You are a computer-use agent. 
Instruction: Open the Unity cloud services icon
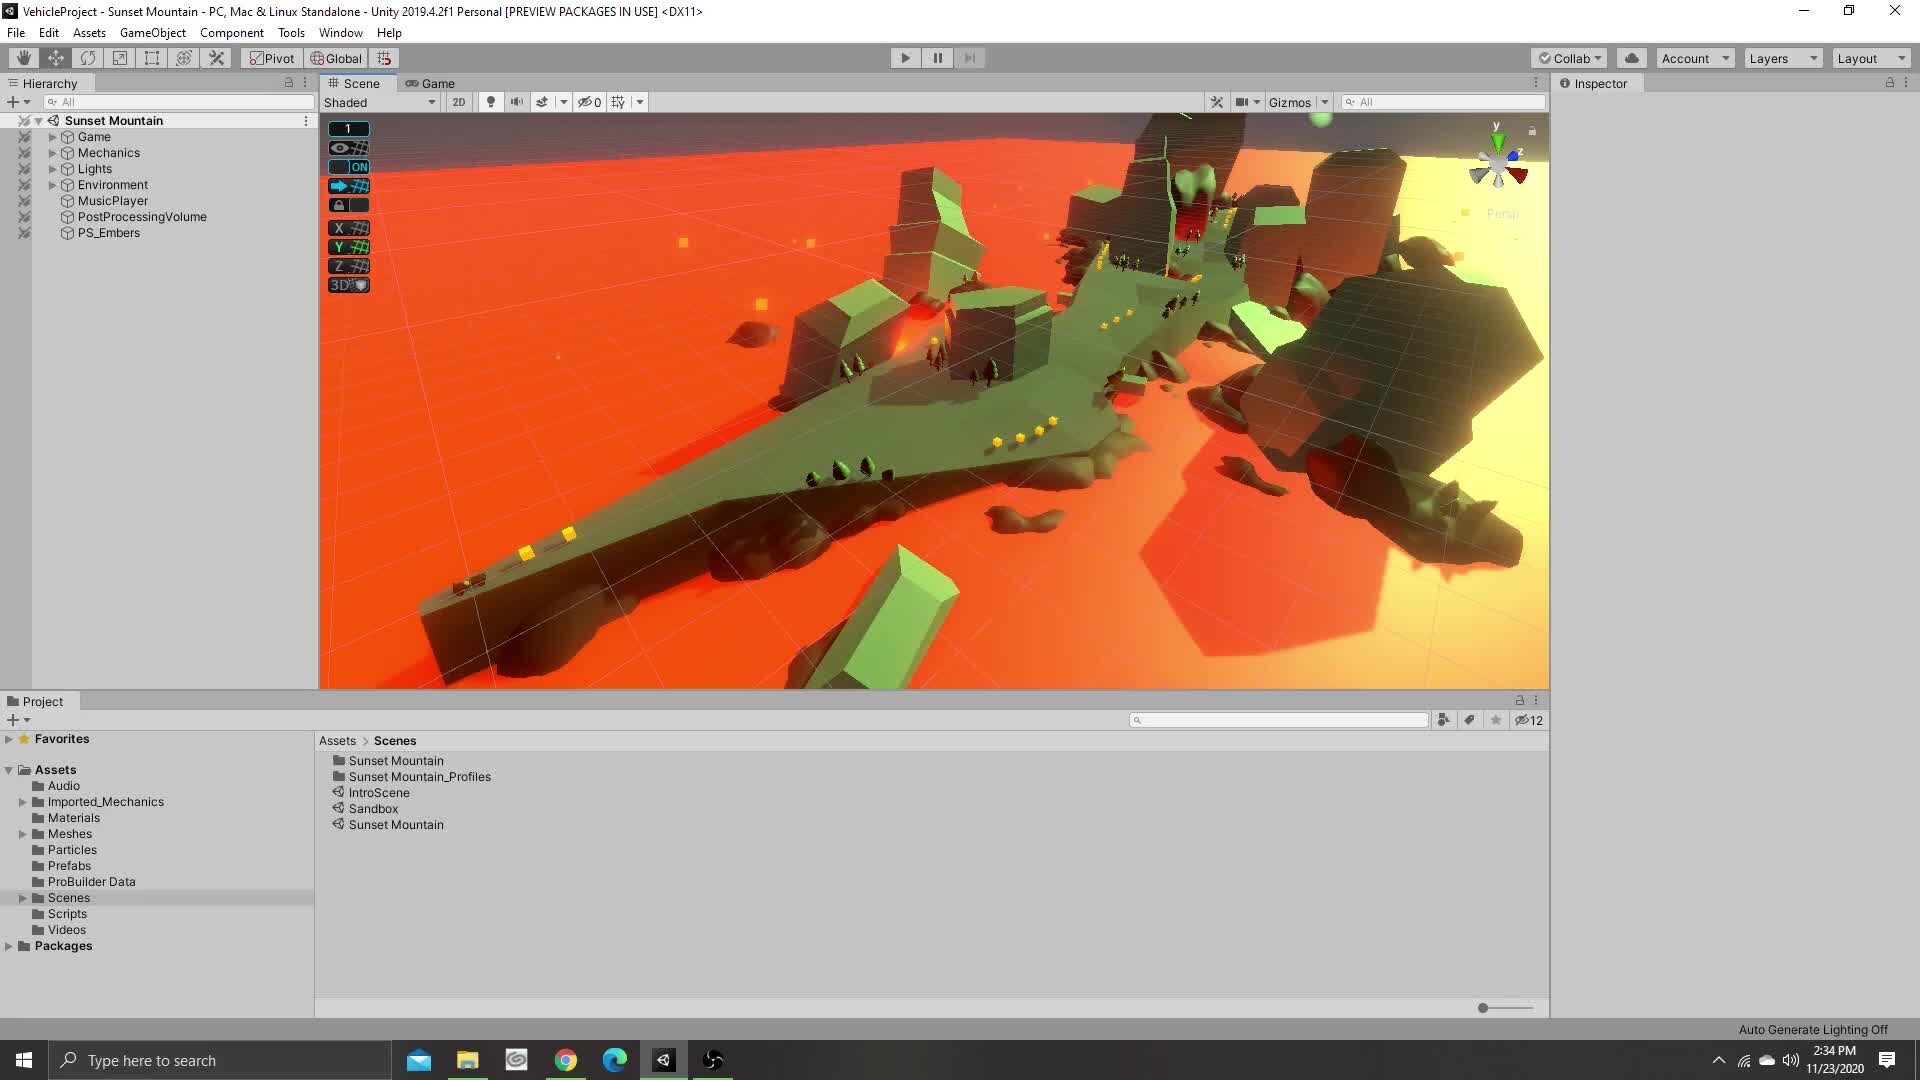tap(1631, 58)
